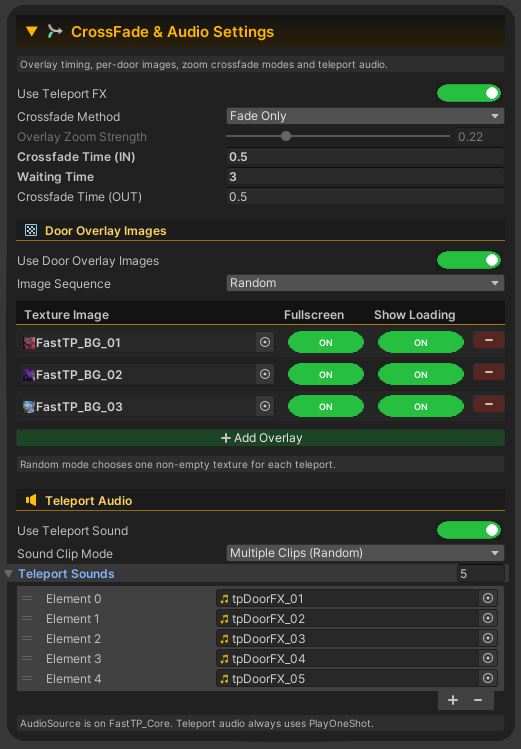
Task: Click the Add Overlay button
Action: tap(260, 438)
